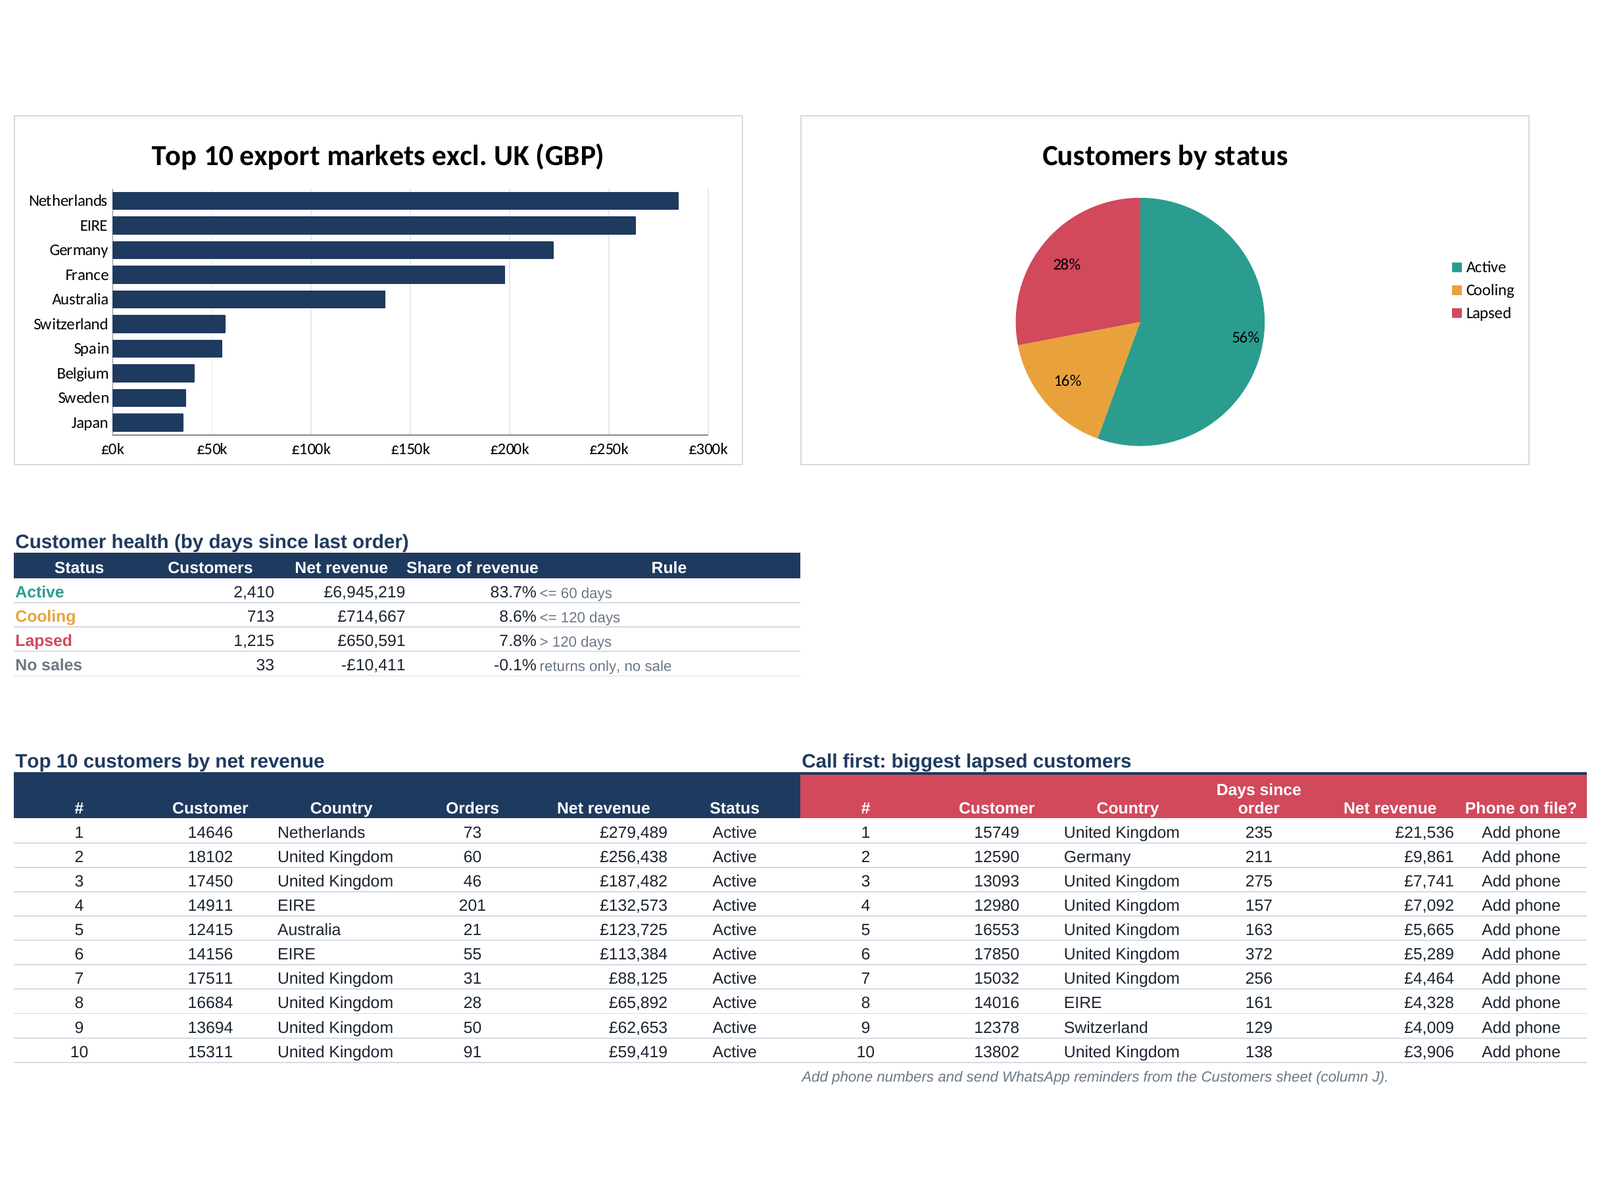Screen dimensions: 1600x1200
Task: Click the 'Phone on file?' column header
Action: [1520, 808]
